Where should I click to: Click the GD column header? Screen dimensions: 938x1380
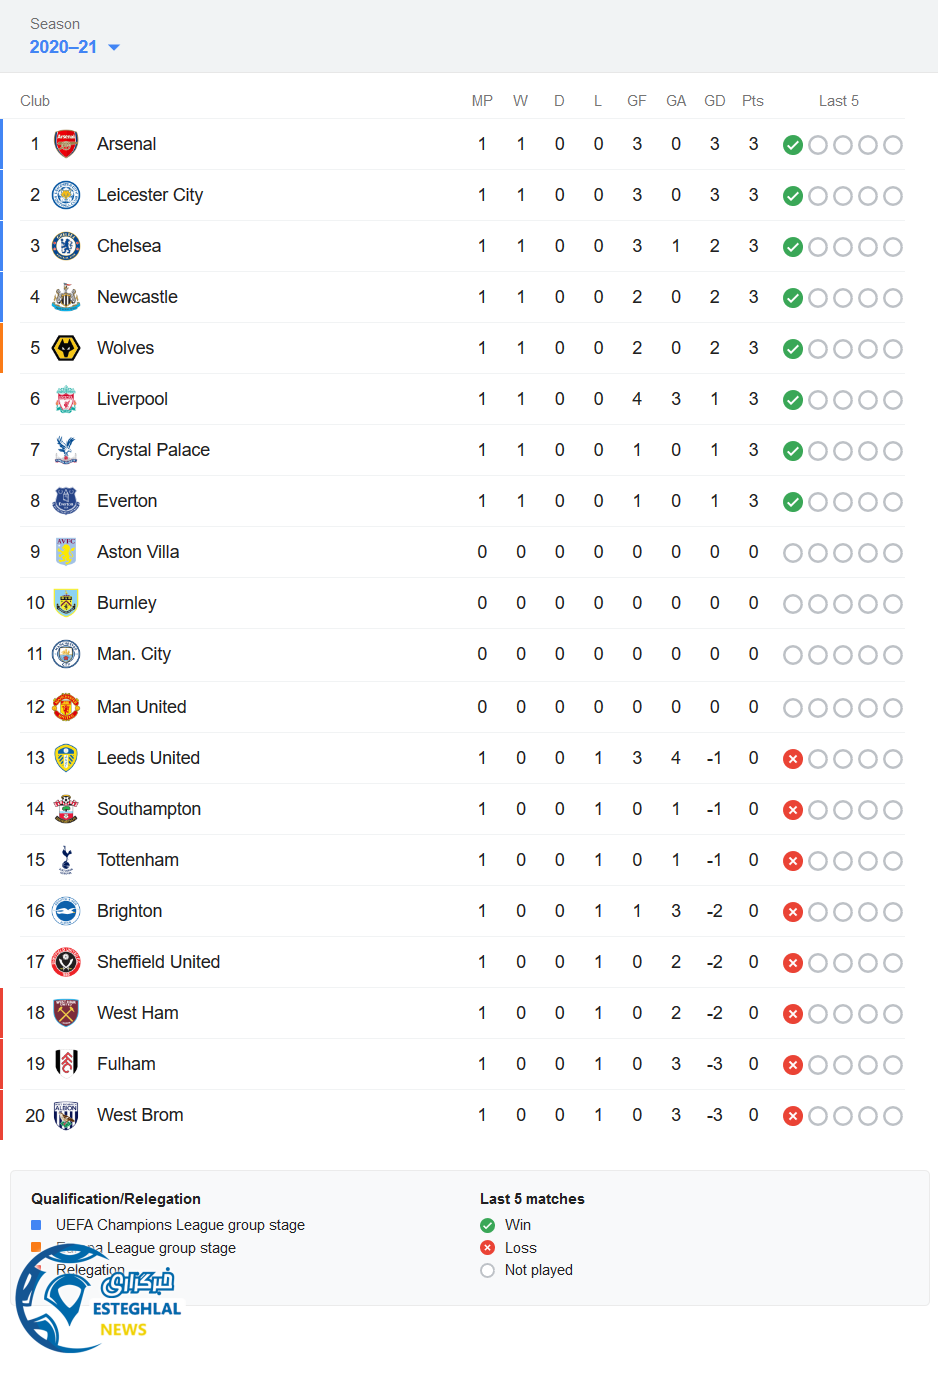tap(714, 101)
